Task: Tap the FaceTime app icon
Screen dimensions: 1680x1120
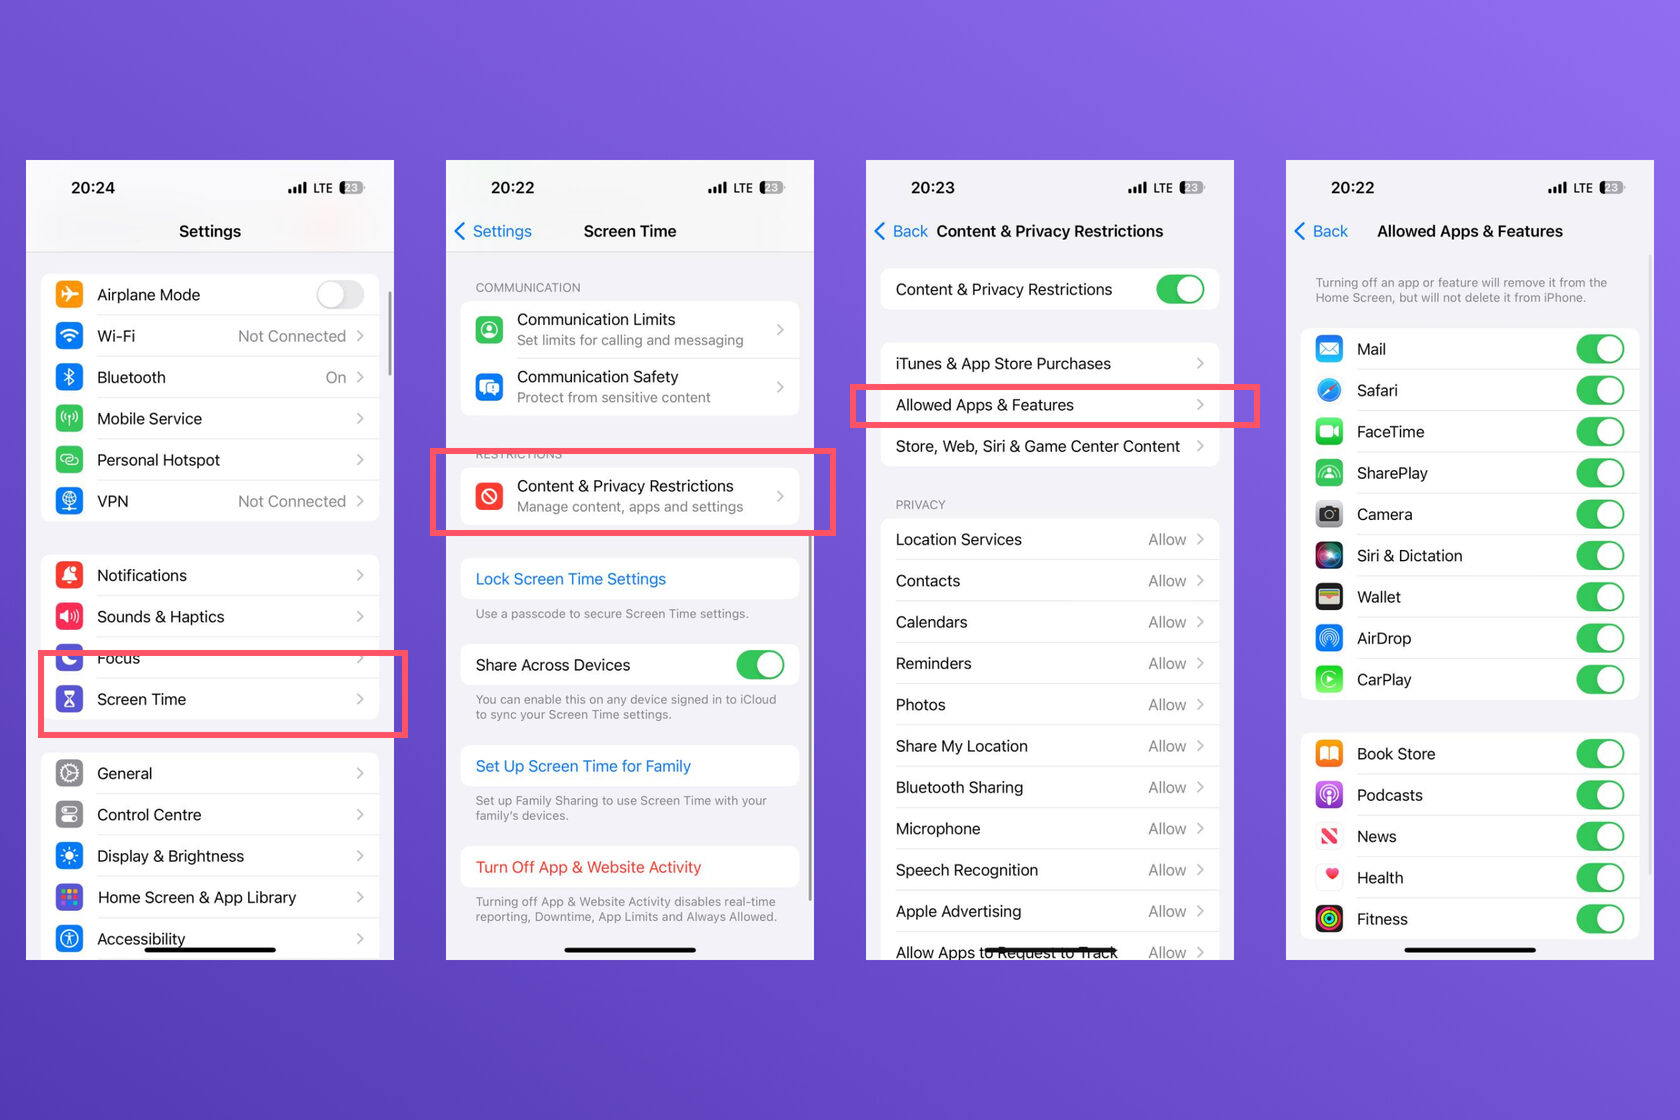Action: point(1329,432)
